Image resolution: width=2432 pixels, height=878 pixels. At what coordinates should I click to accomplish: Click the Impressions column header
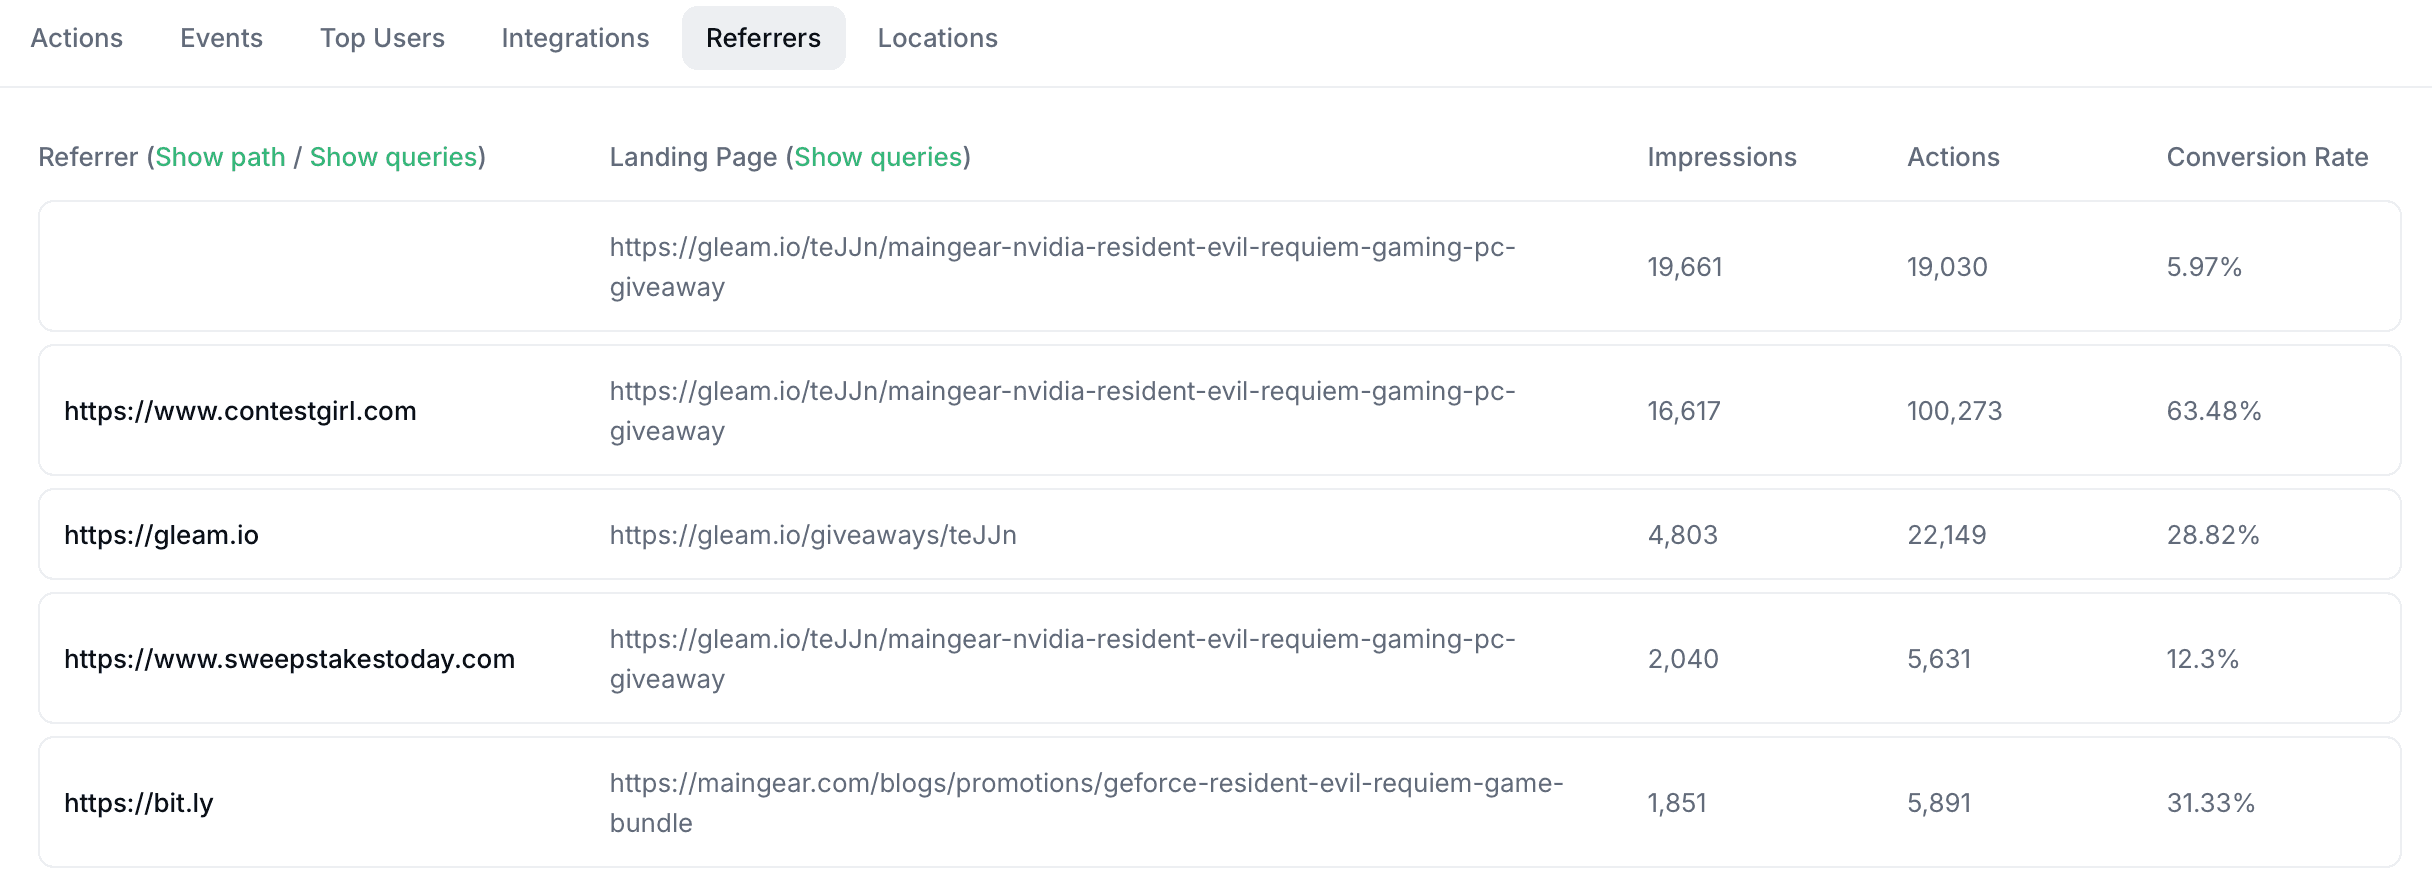click(x=1722, y=157)
